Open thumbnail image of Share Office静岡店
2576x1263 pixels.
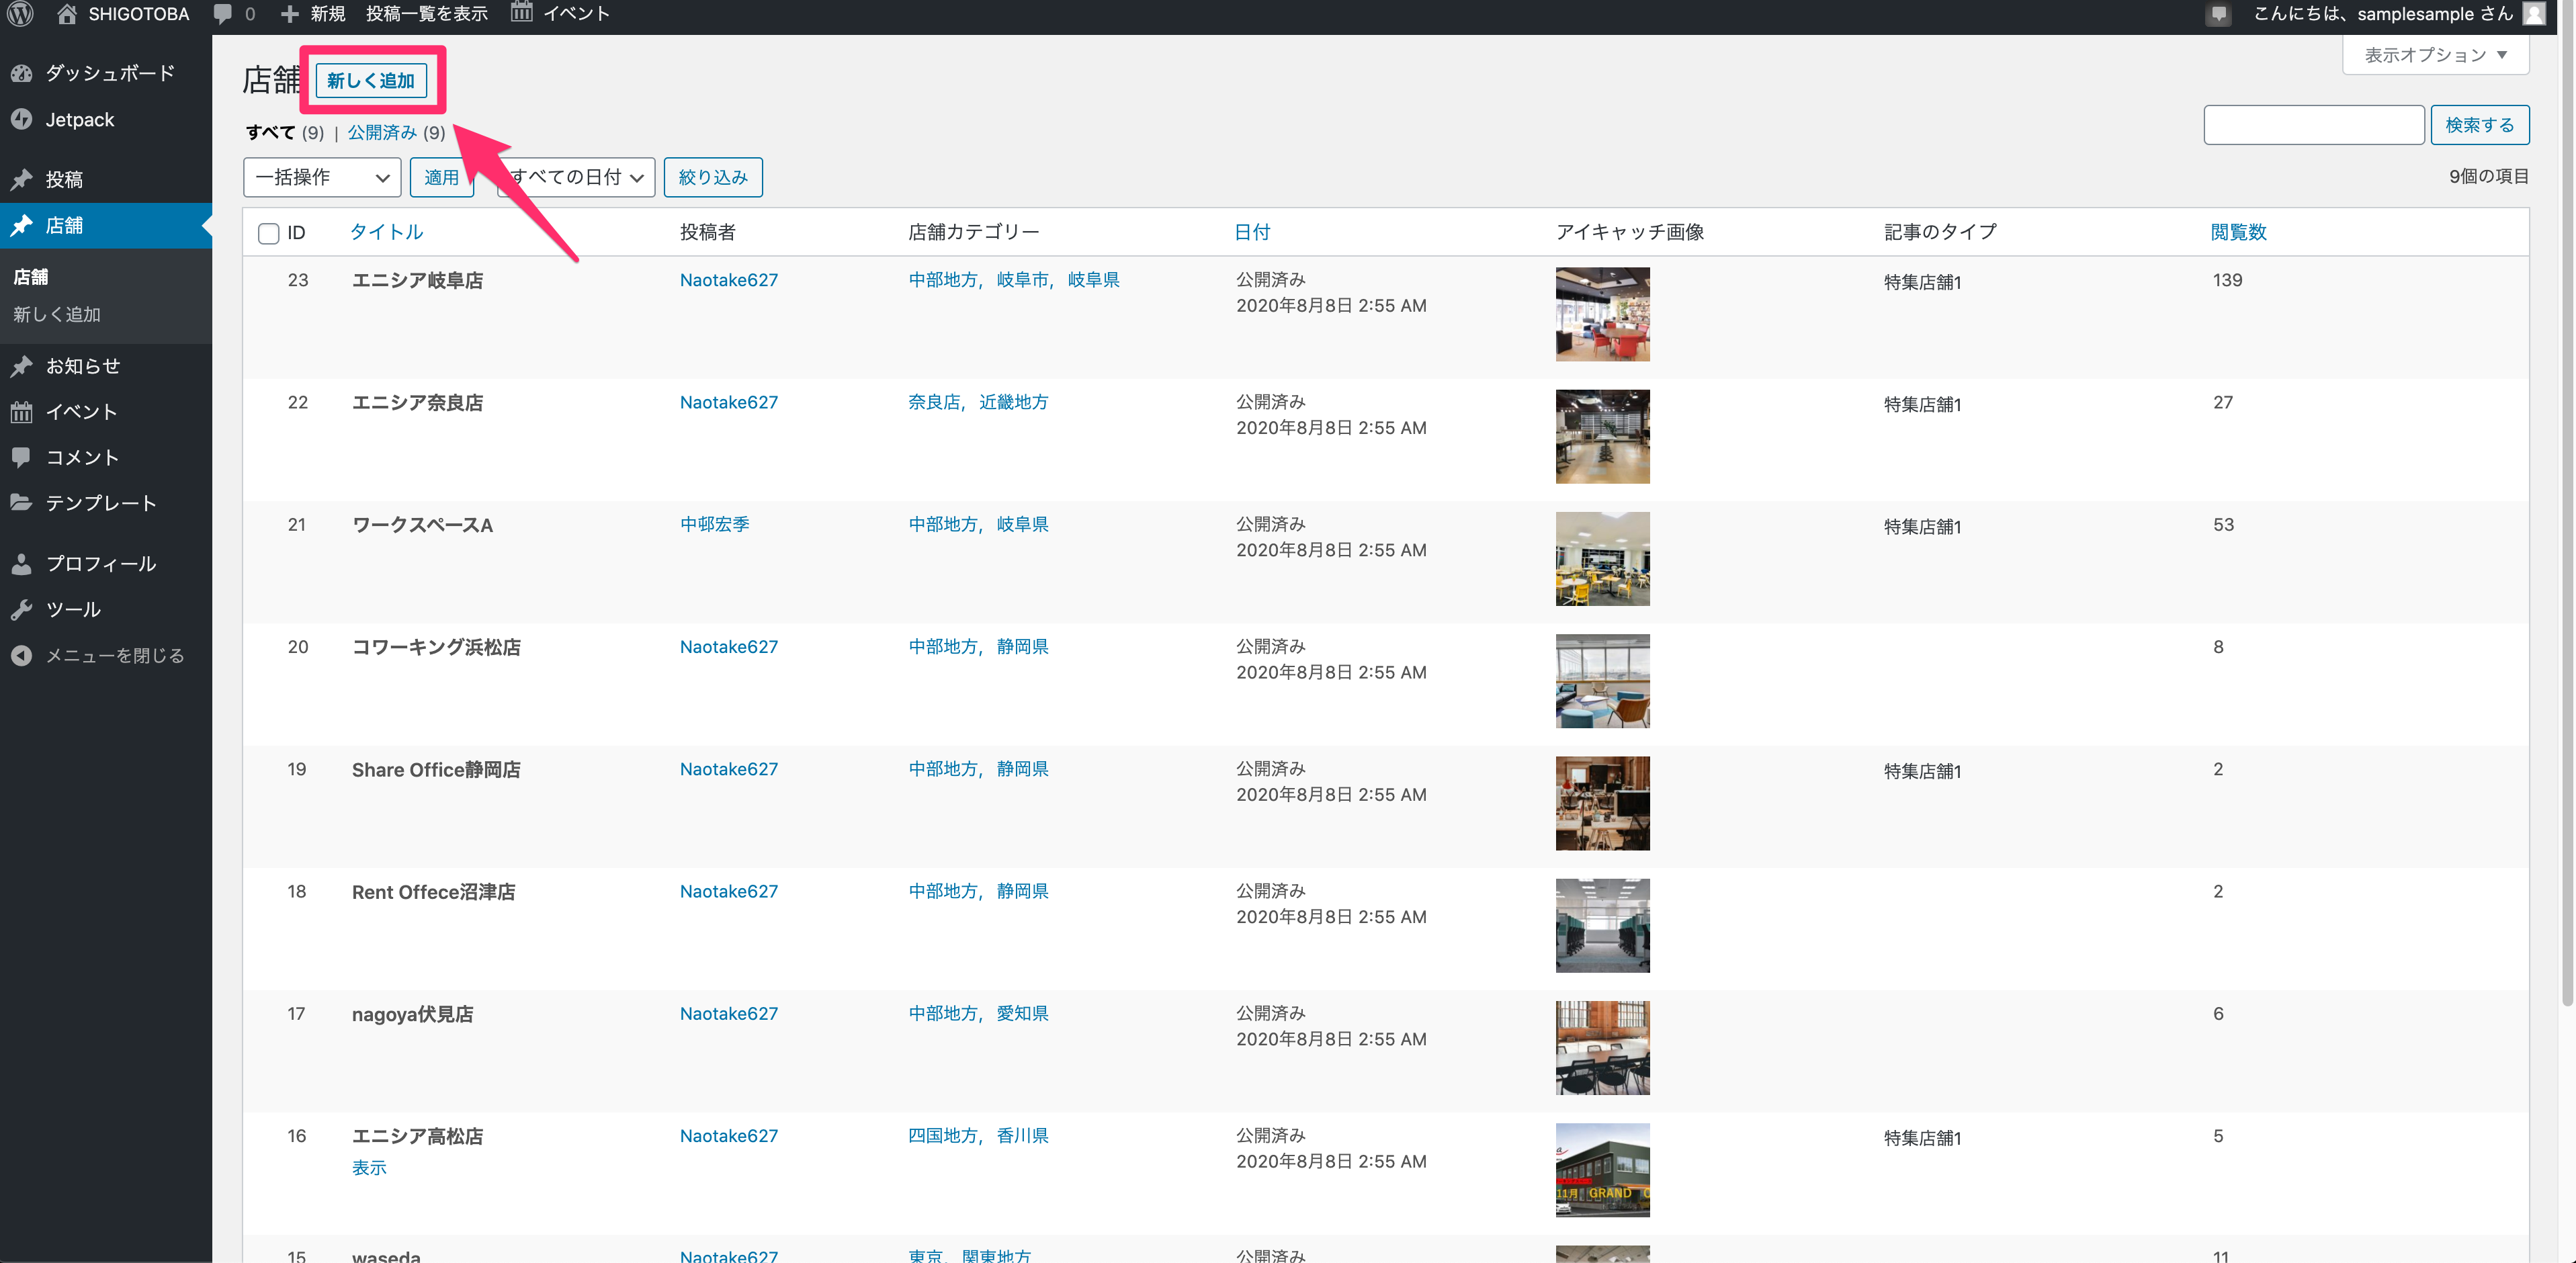[1602, 804]
